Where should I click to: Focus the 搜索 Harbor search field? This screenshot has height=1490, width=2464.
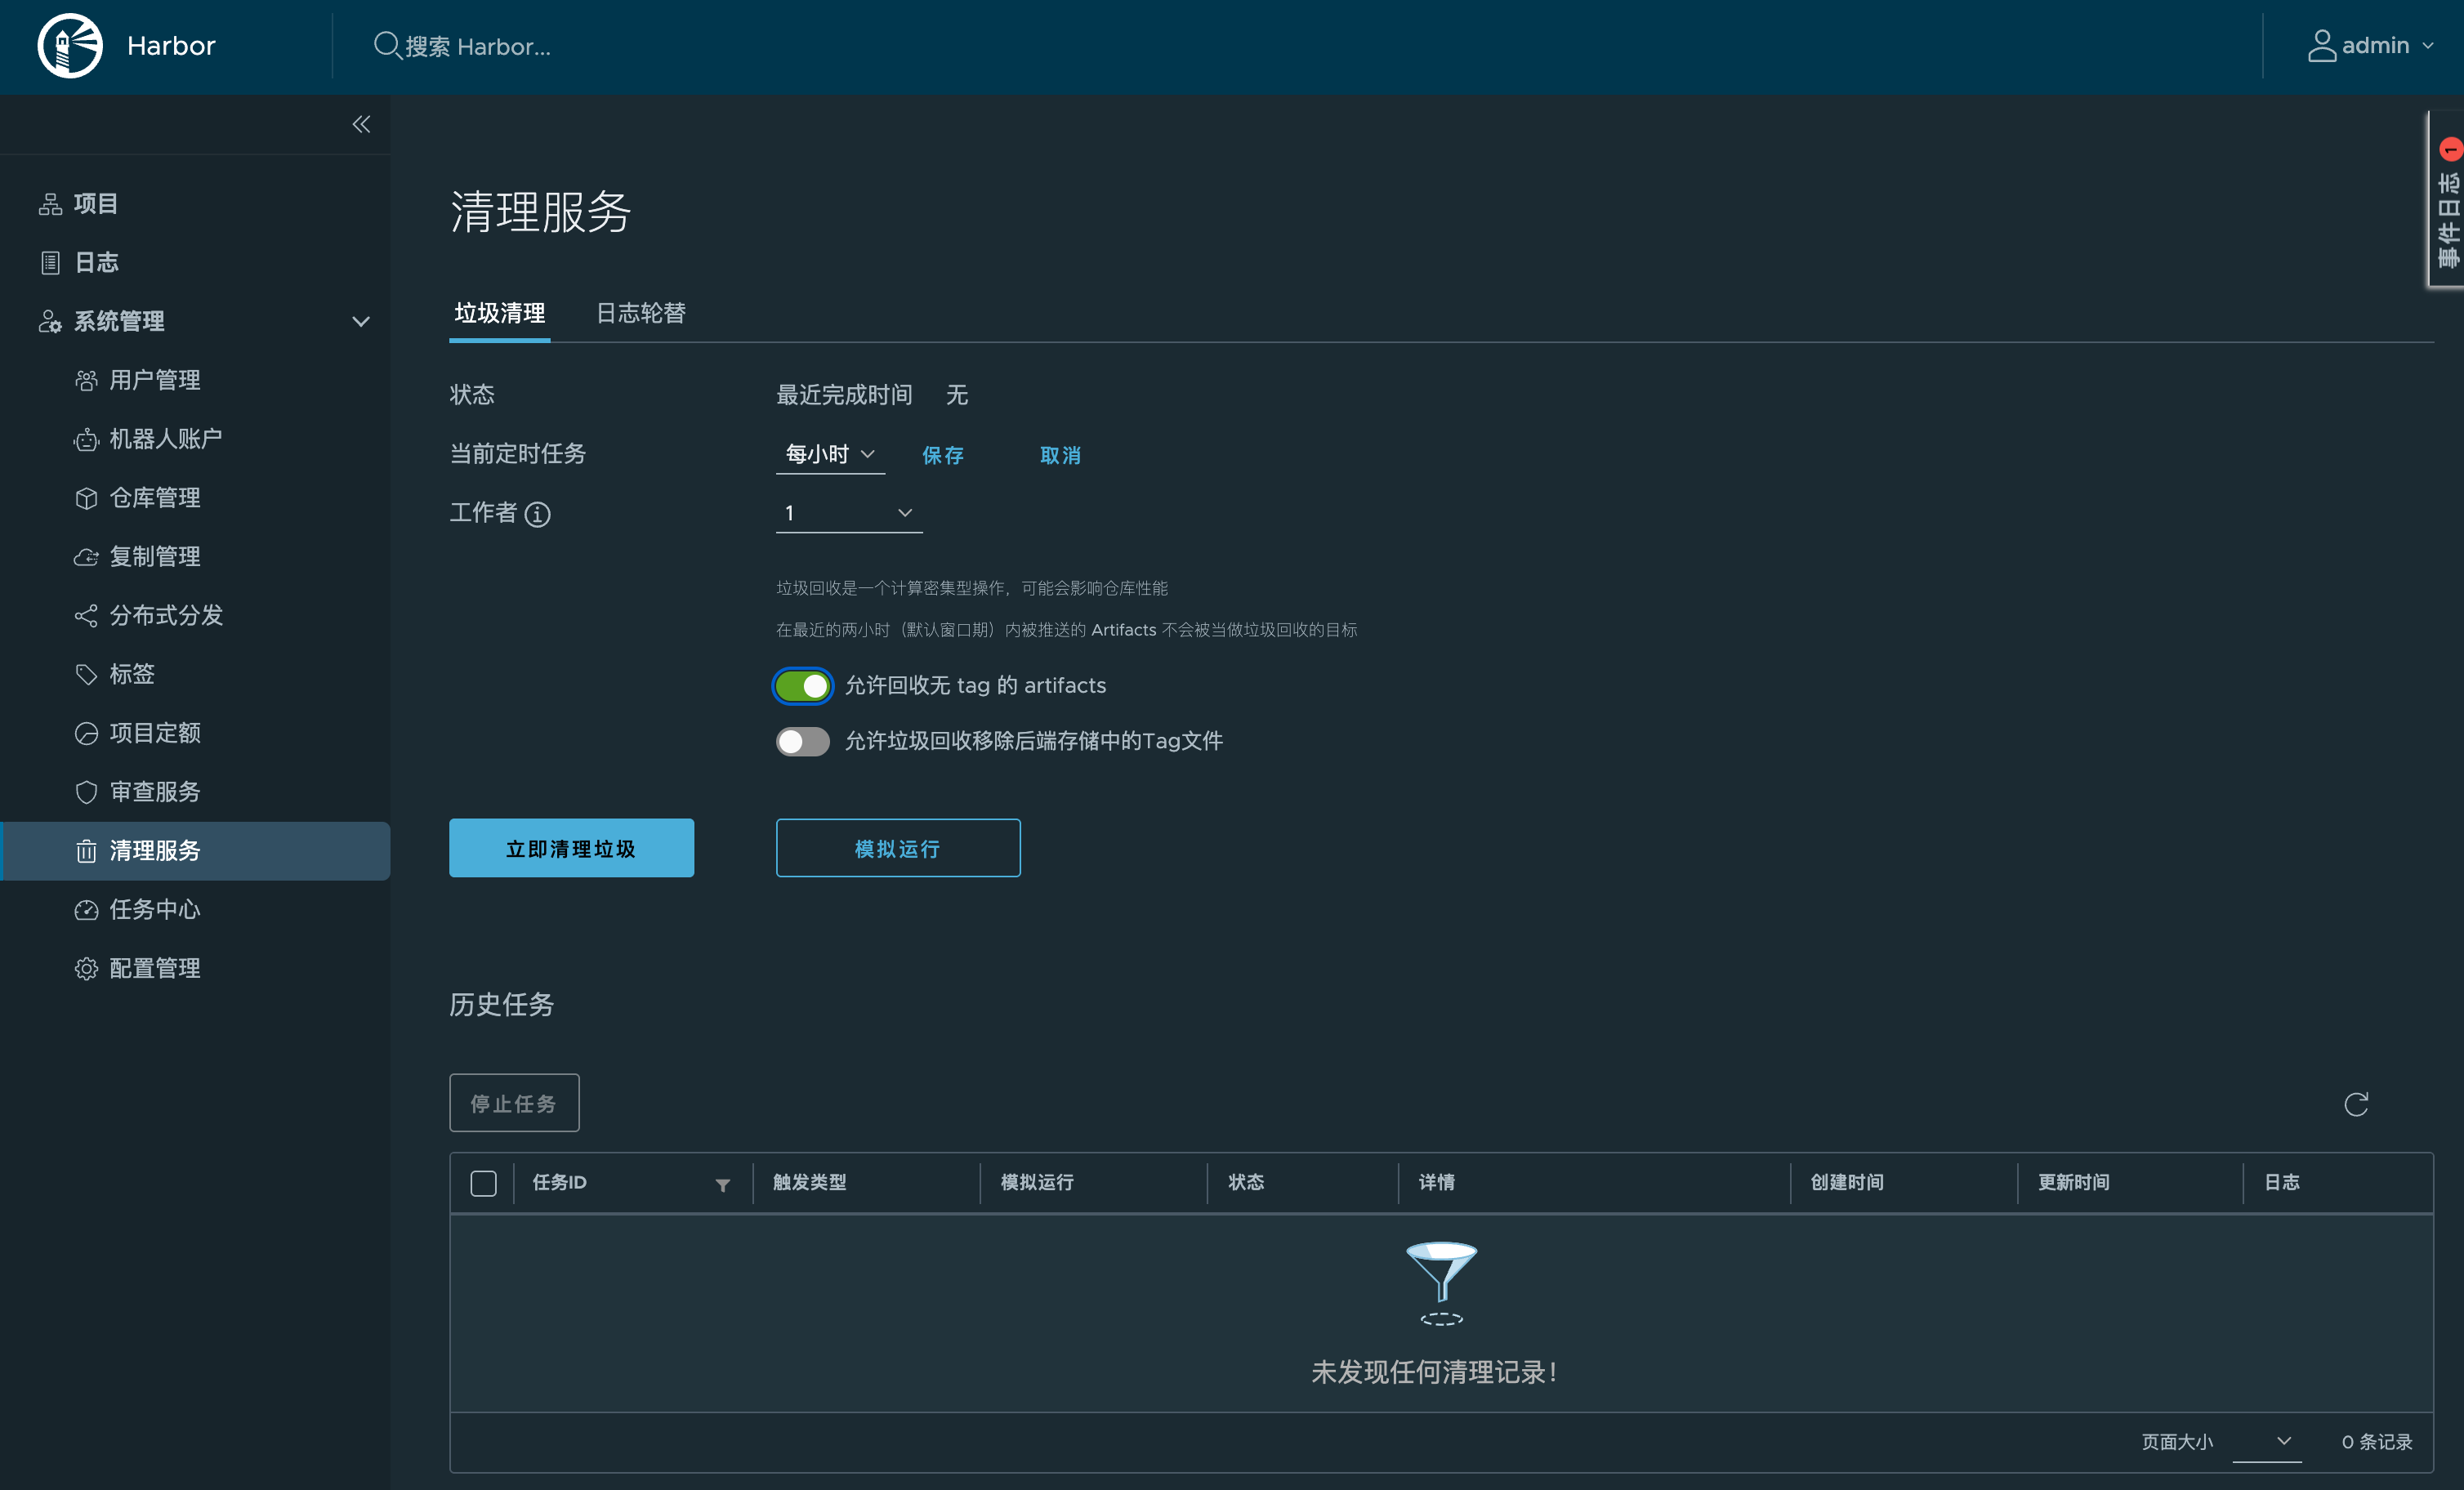coord(478,47)
